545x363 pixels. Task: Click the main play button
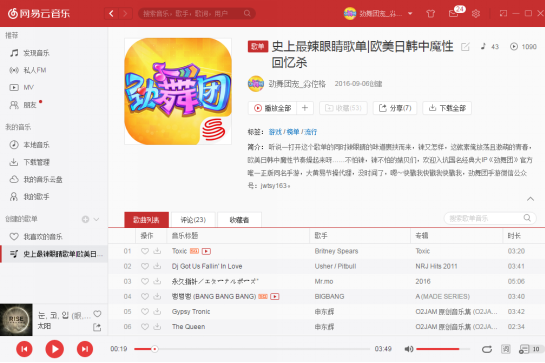pos(55,349)
